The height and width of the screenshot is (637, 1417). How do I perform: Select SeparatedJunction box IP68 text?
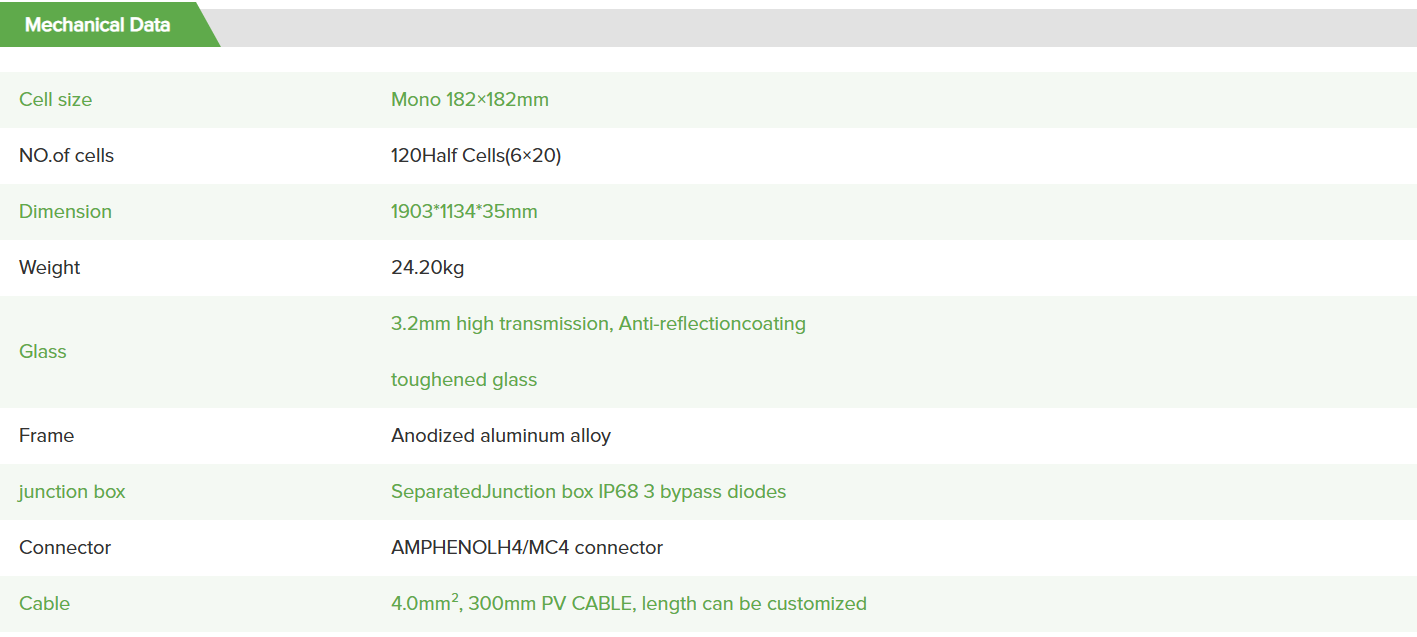[x=510, y=492]
